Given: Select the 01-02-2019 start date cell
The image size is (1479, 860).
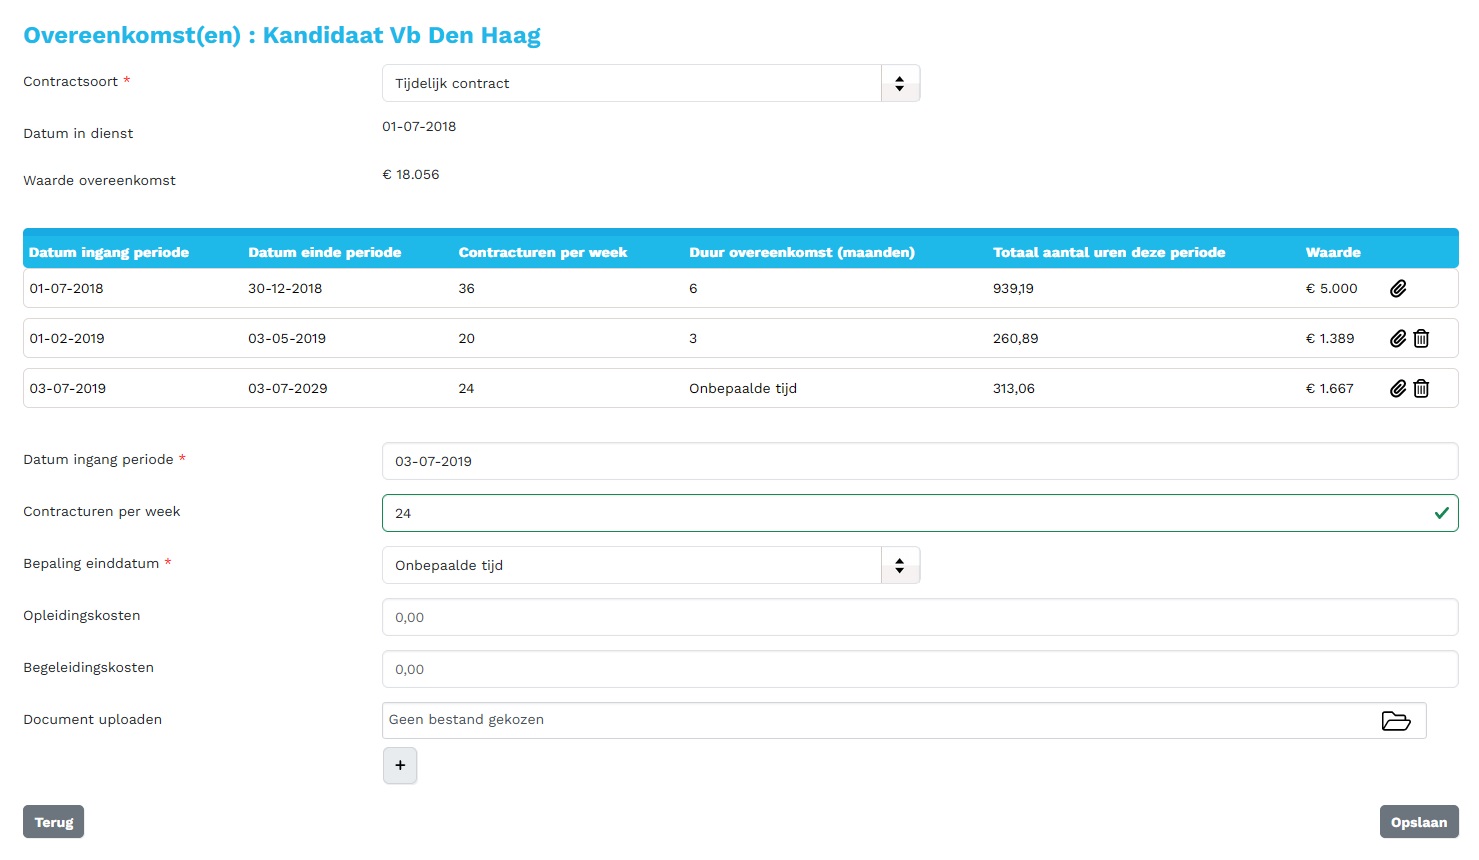Looking at the screenshot, I should click(67, 338).
